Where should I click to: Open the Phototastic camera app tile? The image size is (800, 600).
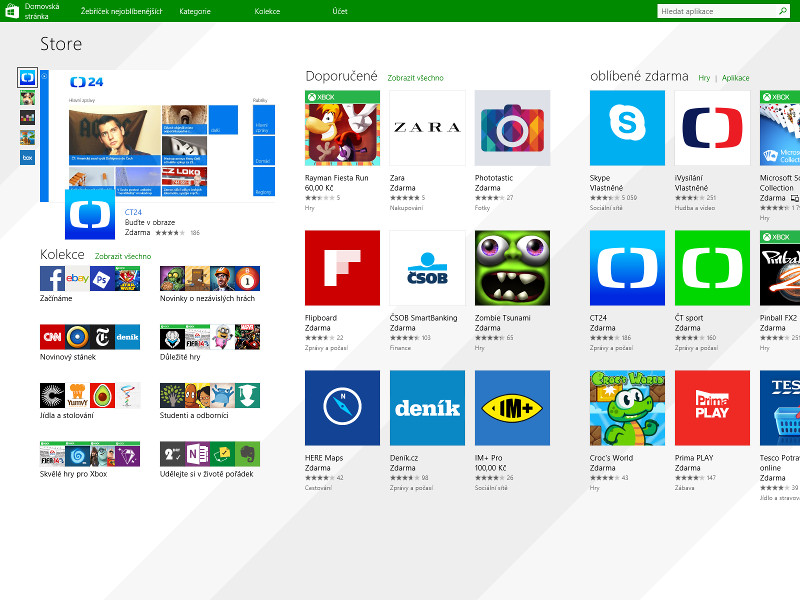(512, 128)
